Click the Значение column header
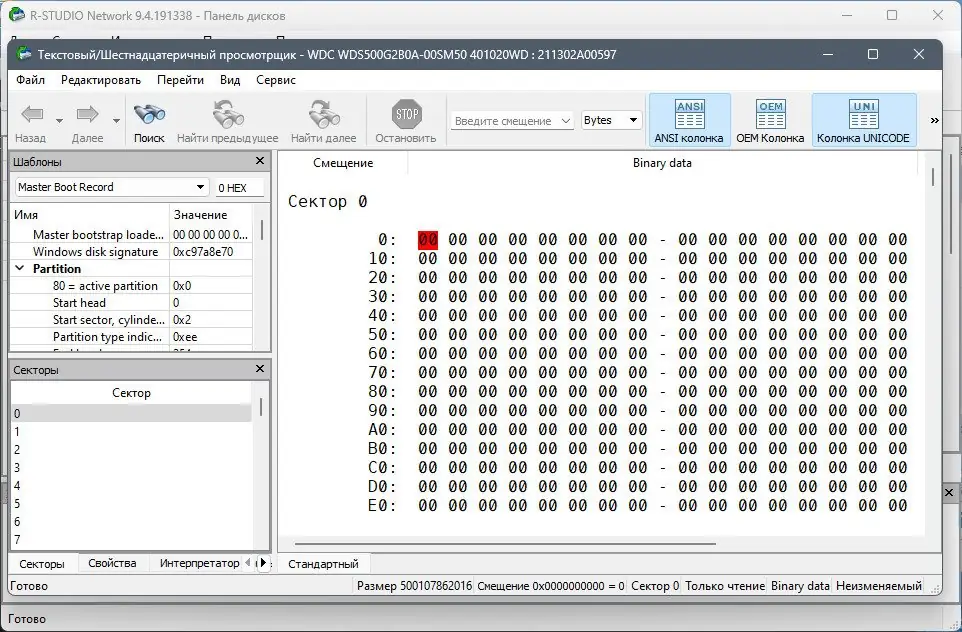962x632 pixels. point(210,215)
